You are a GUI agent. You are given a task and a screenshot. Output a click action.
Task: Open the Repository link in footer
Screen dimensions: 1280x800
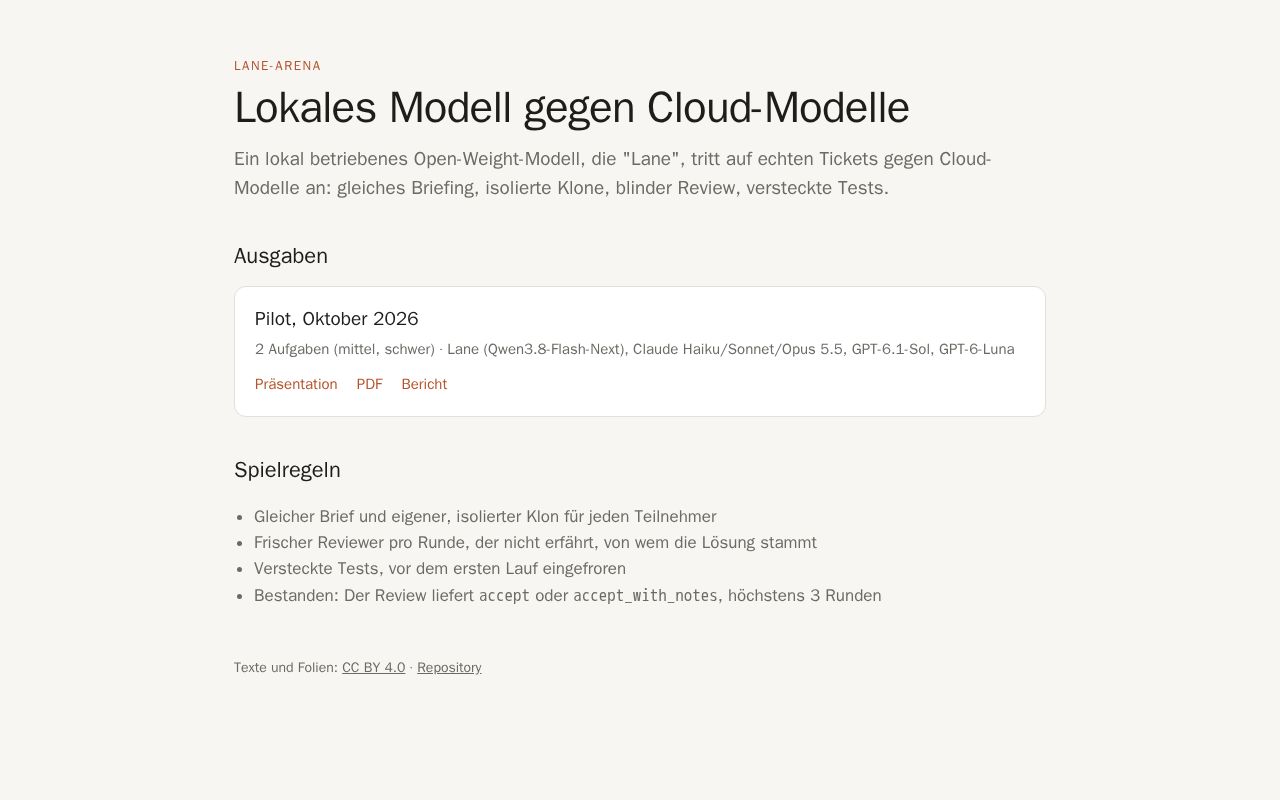coord(449,667)
